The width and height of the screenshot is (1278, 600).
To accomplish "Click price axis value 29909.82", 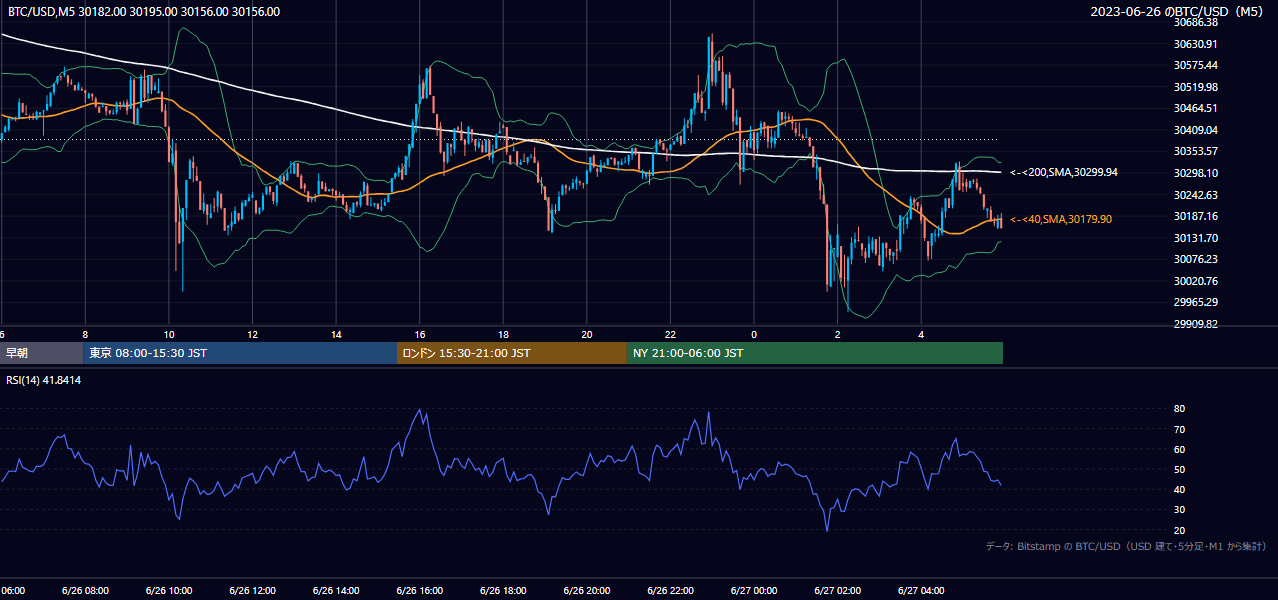I will point(1196,324).
